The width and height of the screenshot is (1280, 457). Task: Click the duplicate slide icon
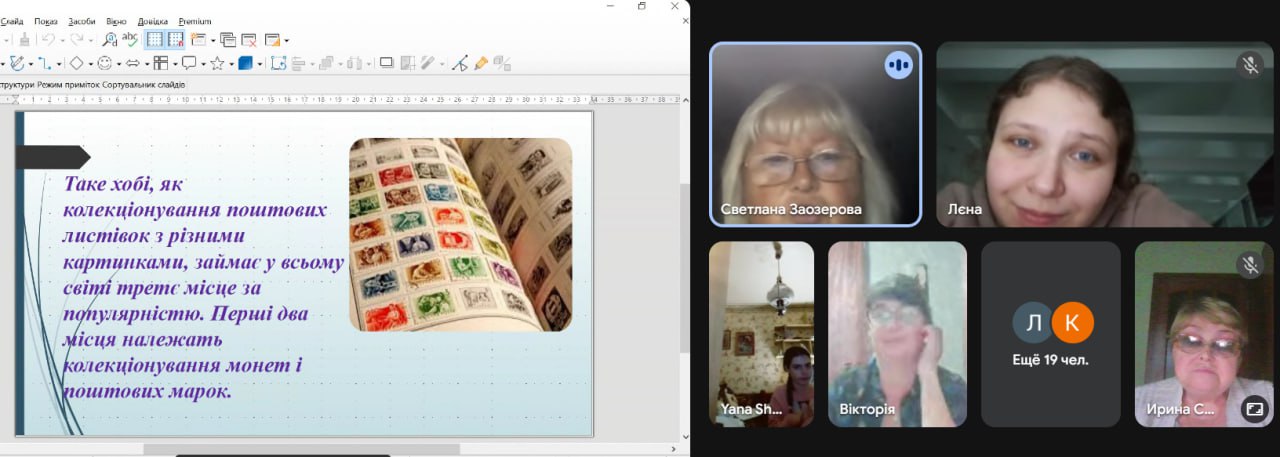228,40
